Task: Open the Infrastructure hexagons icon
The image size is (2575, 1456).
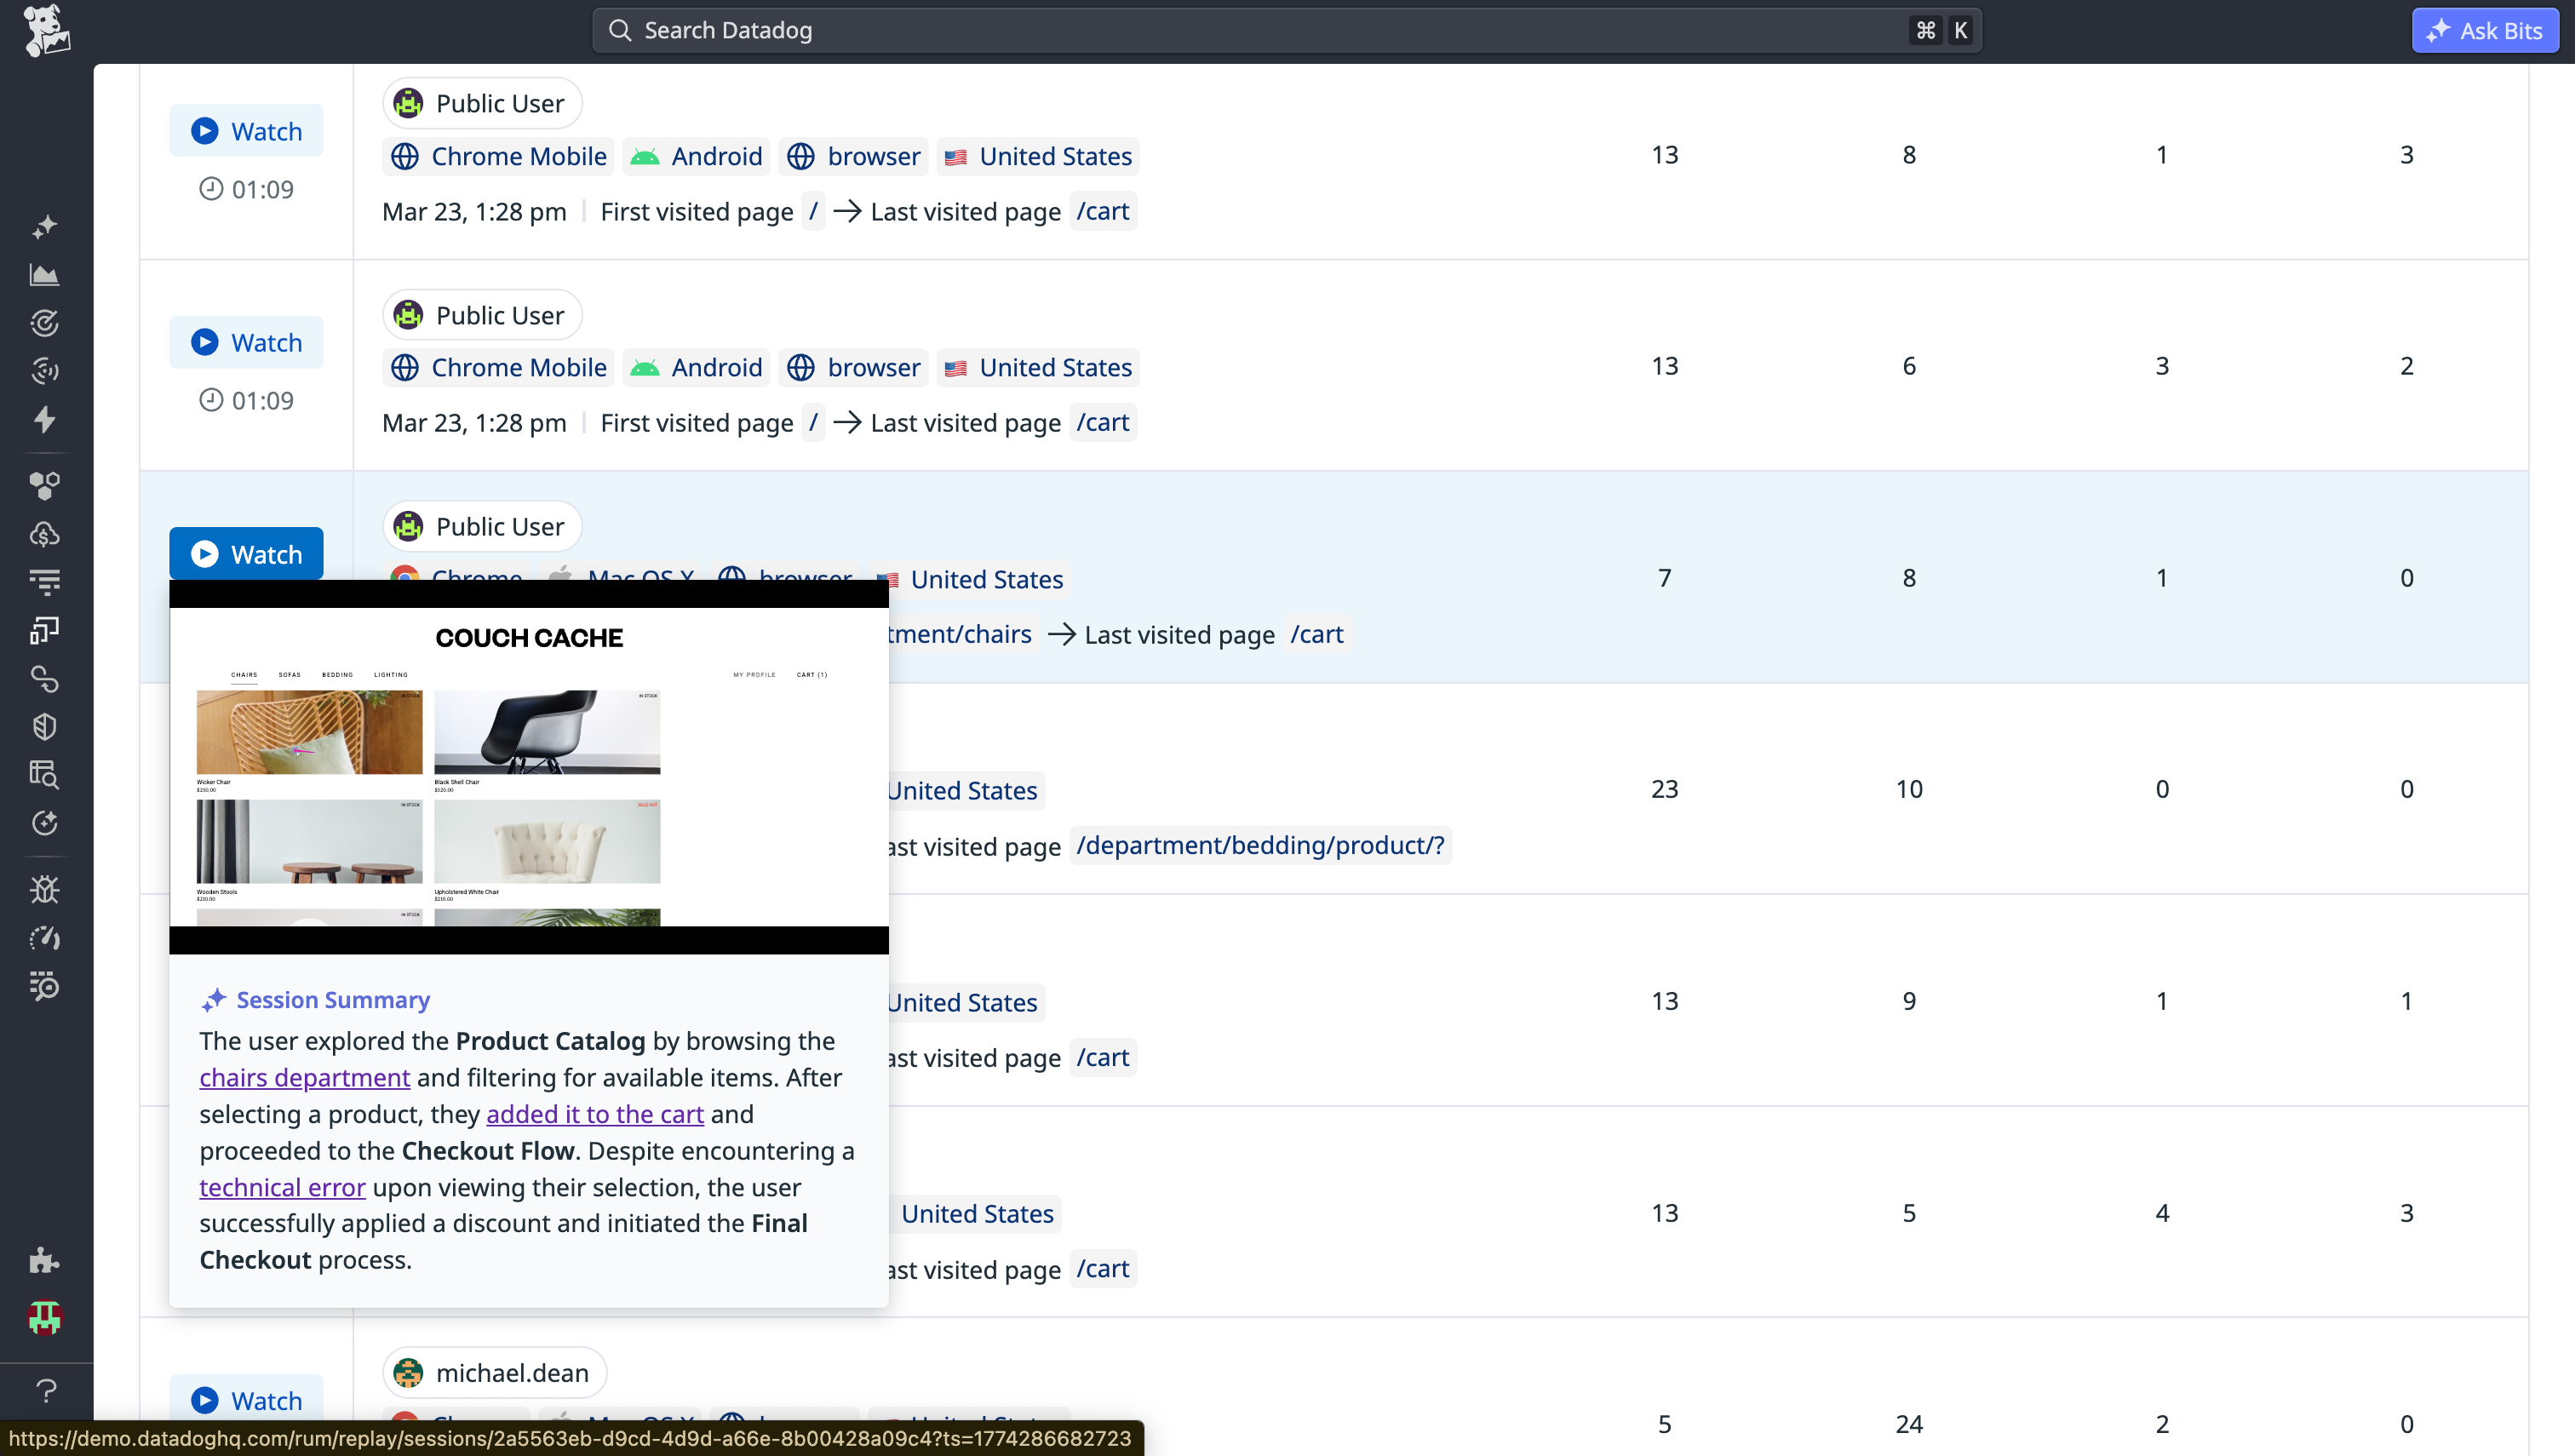Action: (45, 487)
